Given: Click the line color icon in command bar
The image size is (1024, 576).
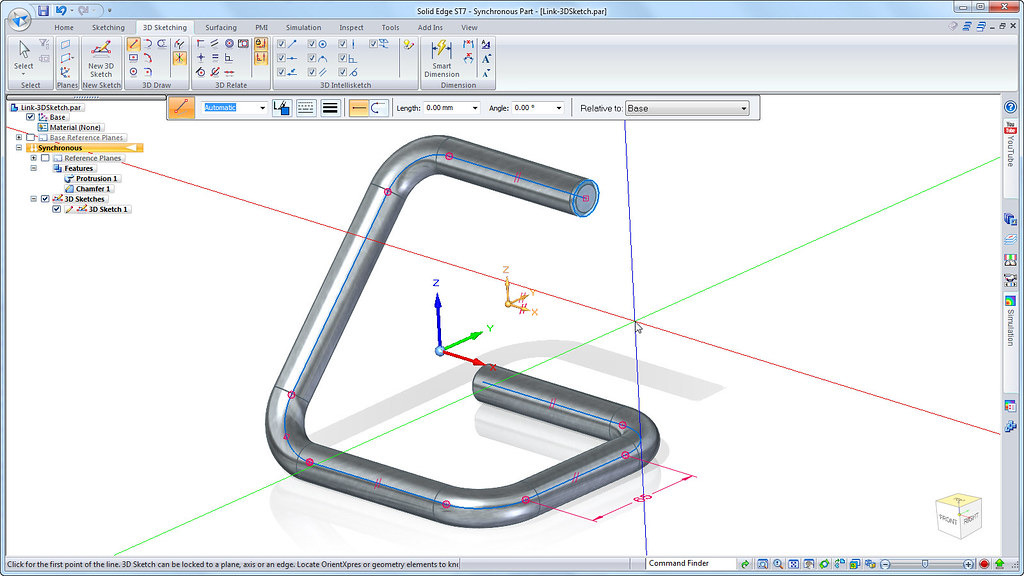Looking at the screenshot, I should [x=281, y=108].
